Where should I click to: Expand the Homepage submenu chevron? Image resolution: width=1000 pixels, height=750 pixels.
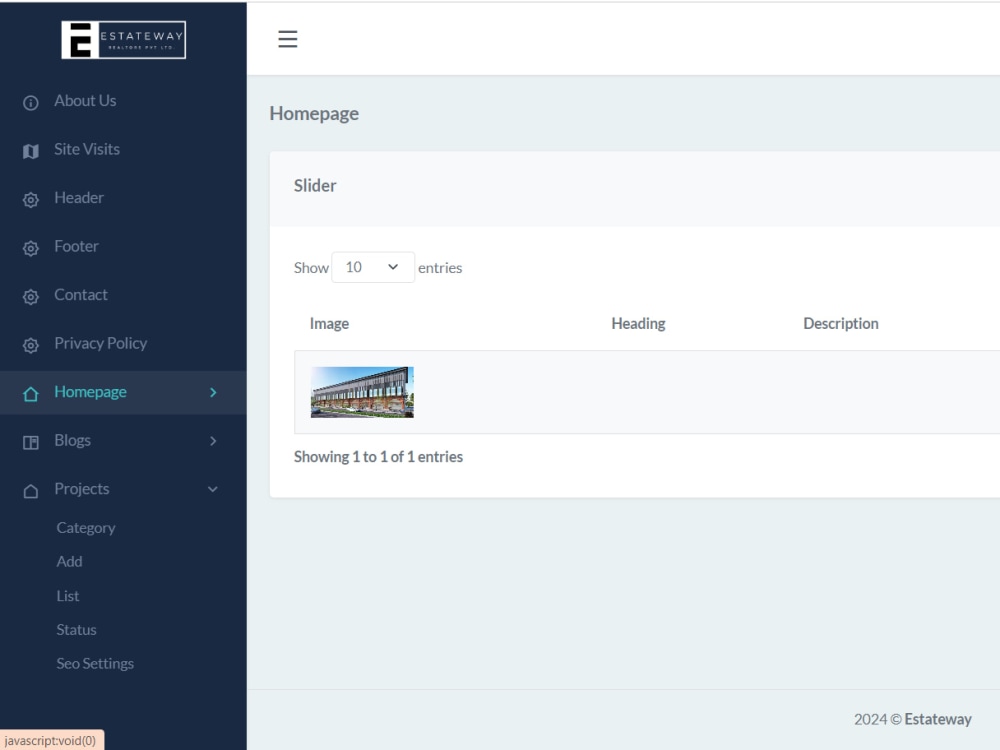pos(213,393)
